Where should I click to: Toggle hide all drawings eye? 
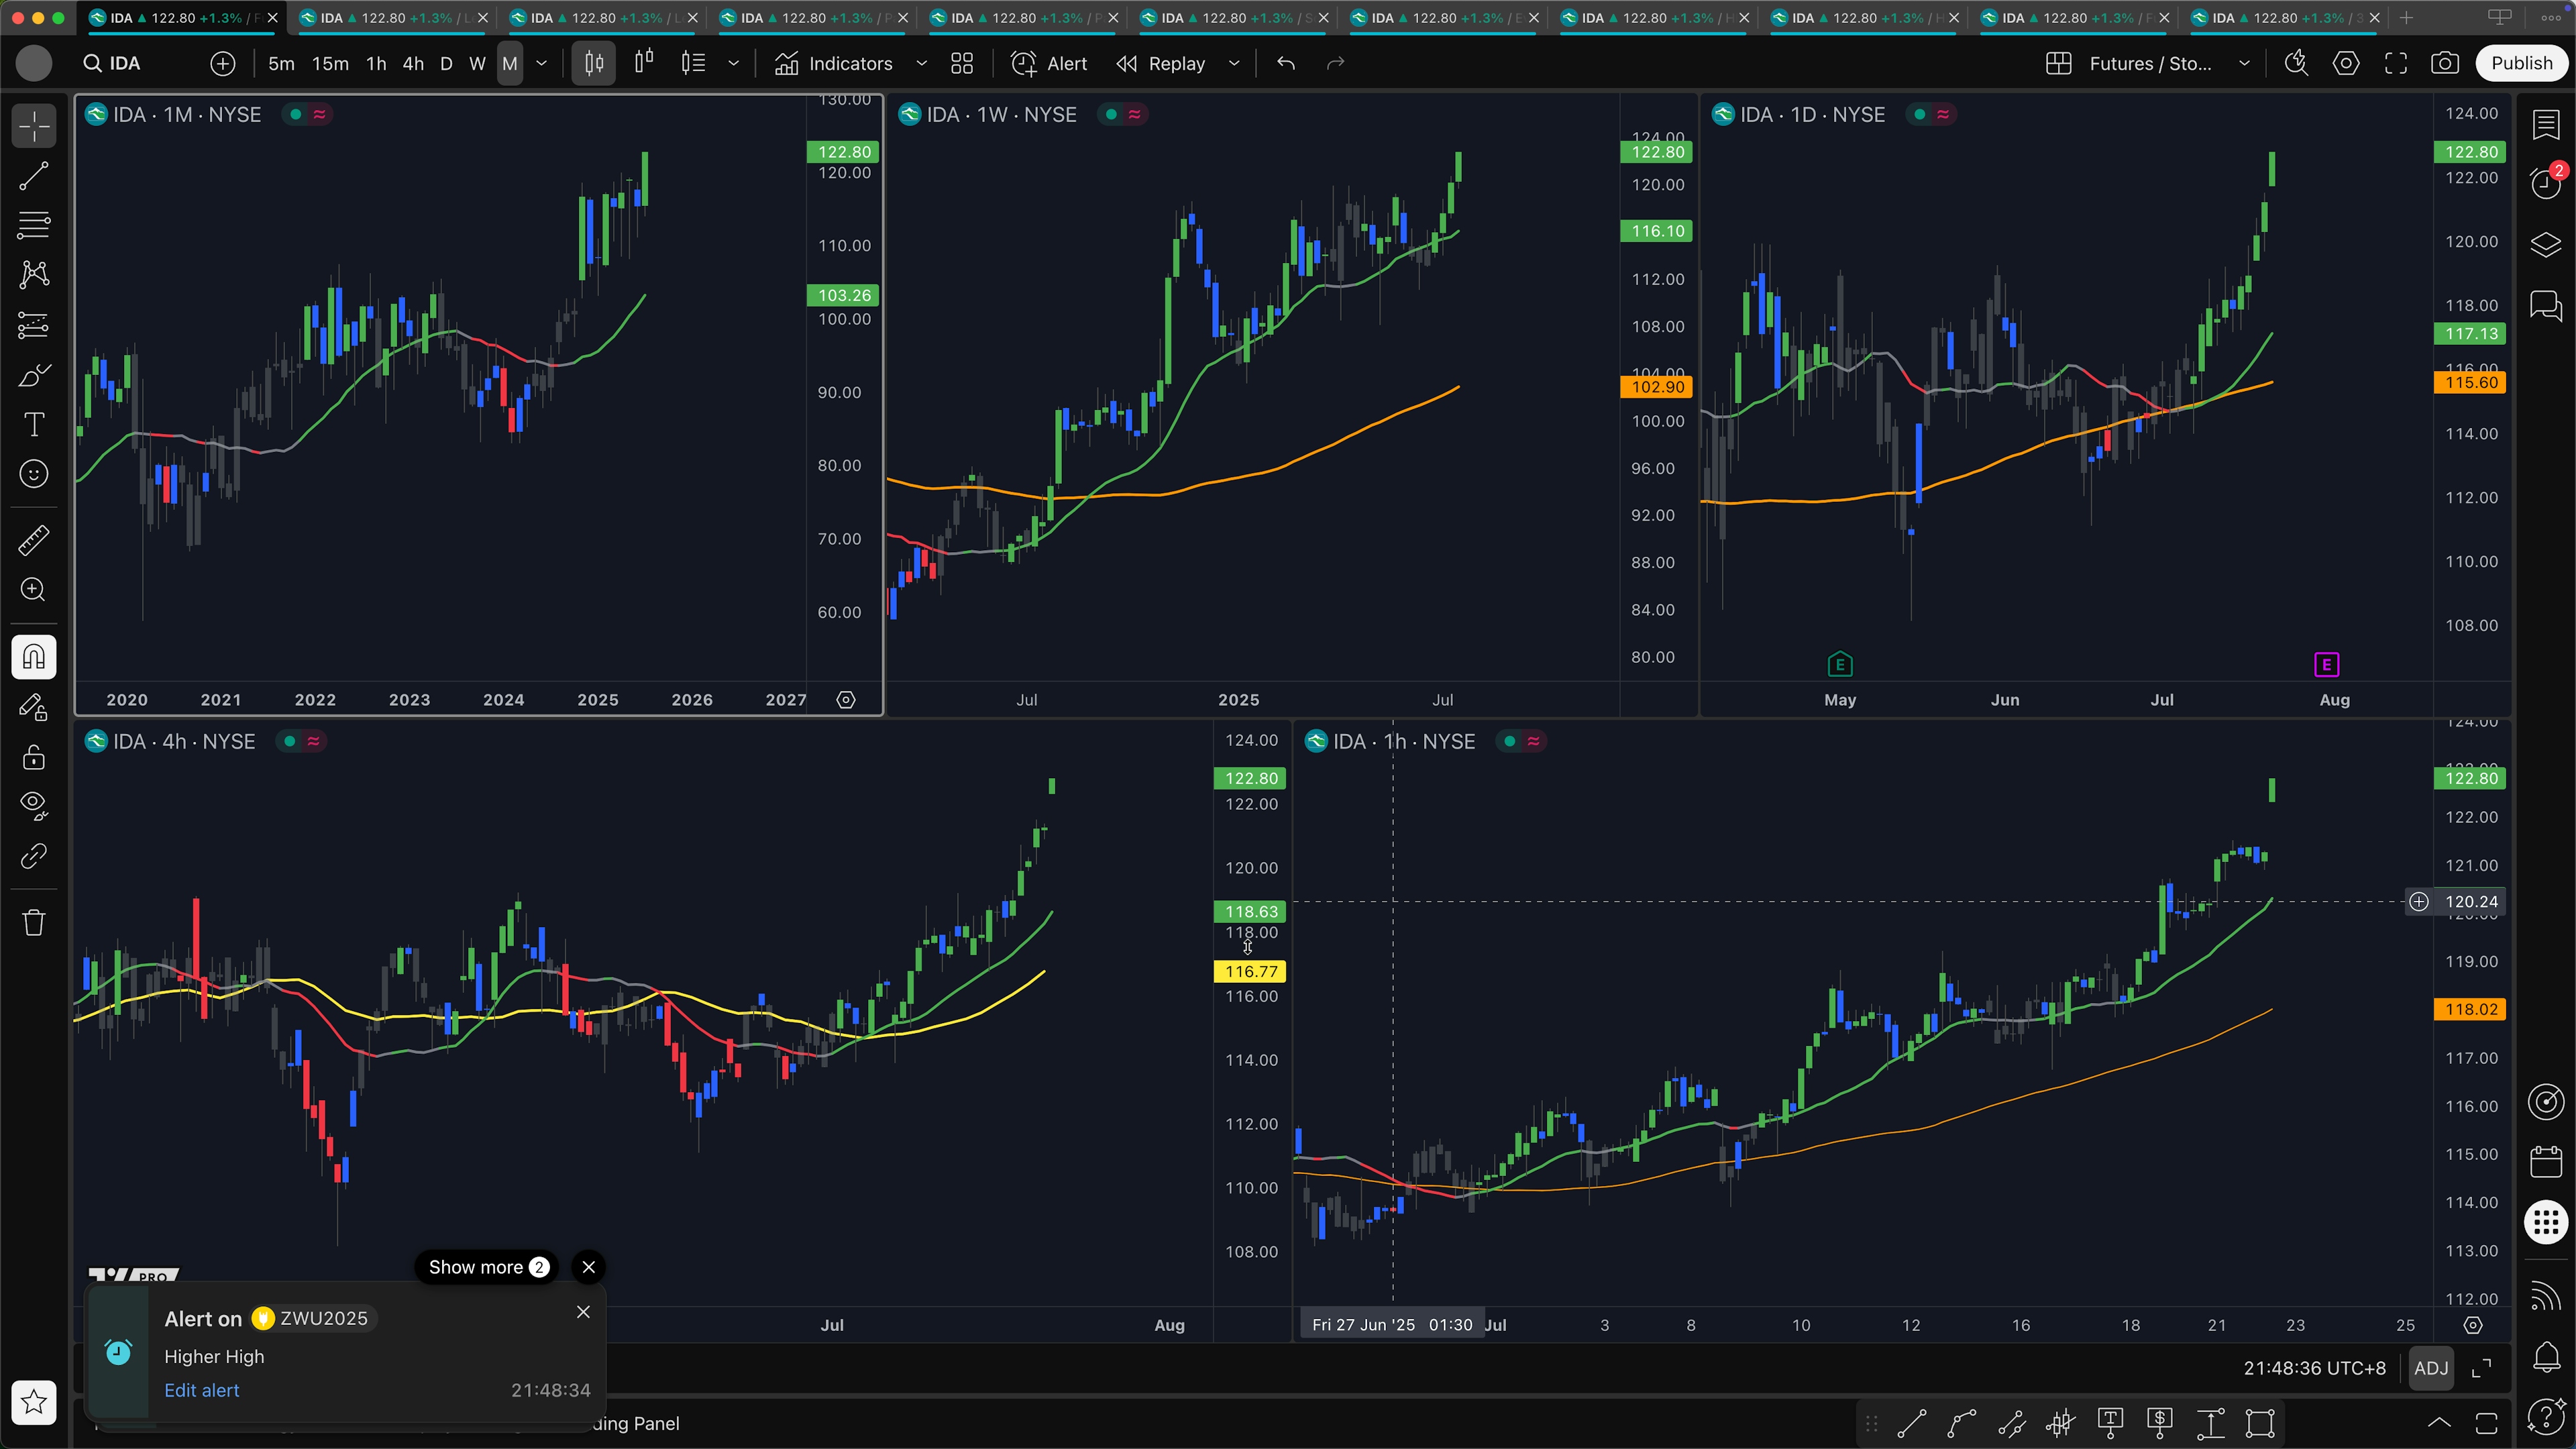coord(34,806)
